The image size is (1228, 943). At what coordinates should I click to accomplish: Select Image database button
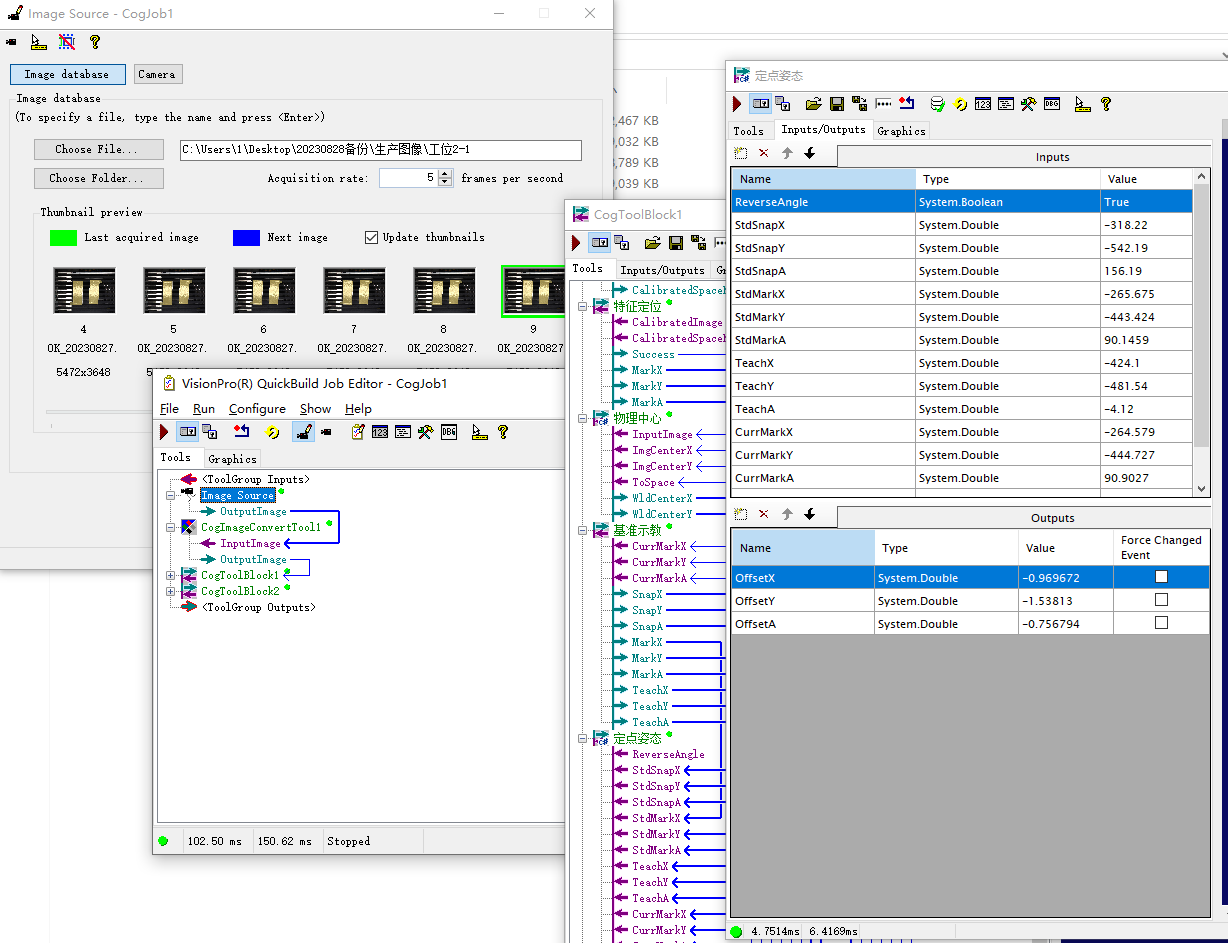pyautogui.click(x=68, y=74)
